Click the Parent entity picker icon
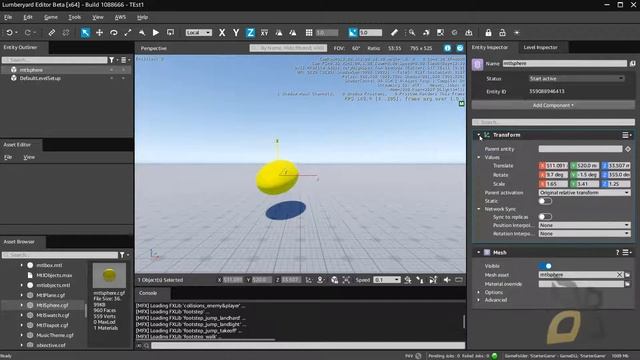The height and width of the screenshot is (360, 640). [628, 149]
